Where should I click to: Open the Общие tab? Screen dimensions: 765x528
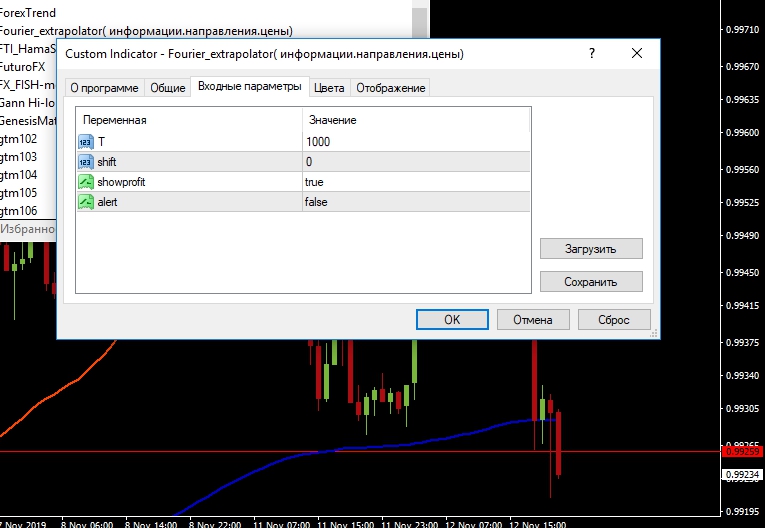pyautogui.click(x=168, y=88)
